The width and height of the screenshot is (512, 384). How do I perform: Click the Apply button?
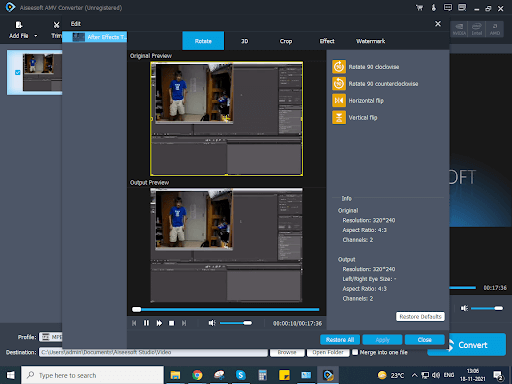point(382,340)
